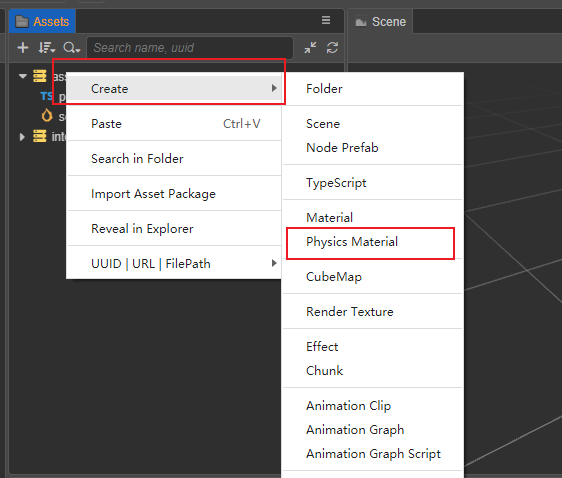Click the plus icon to add an asset

click(x=23, y=48)
